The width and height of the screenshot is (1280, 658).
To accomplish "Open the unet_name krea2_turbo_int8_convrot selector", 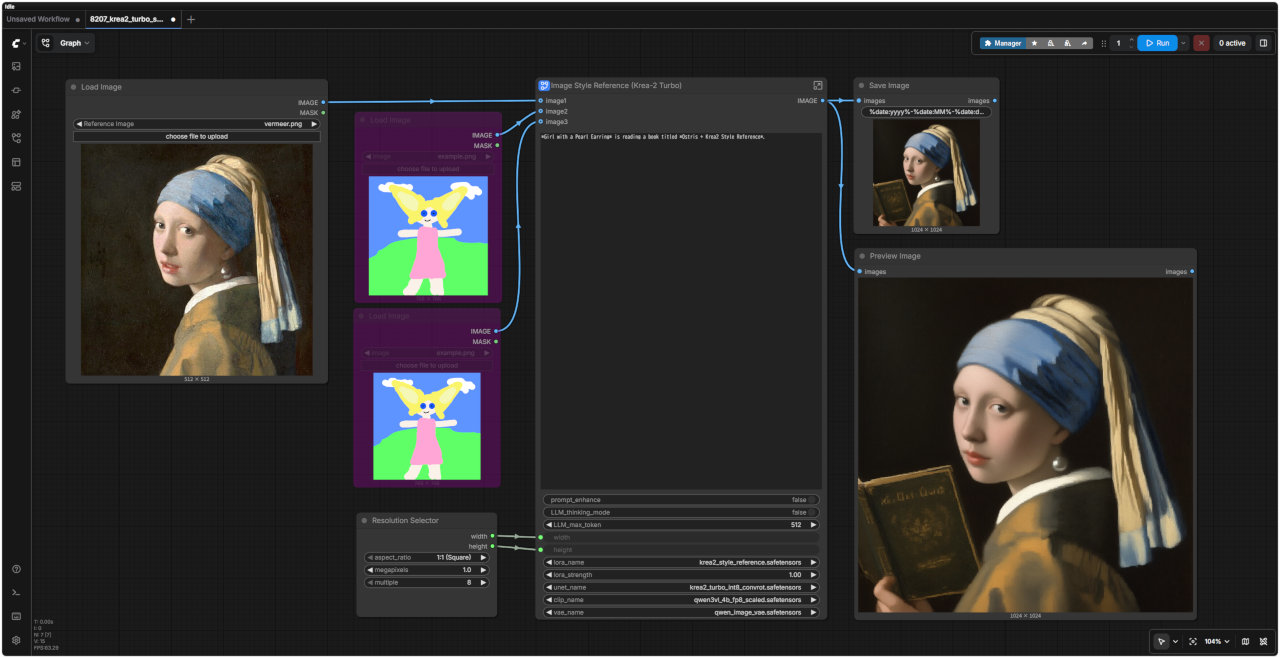I will click(681, 587).
